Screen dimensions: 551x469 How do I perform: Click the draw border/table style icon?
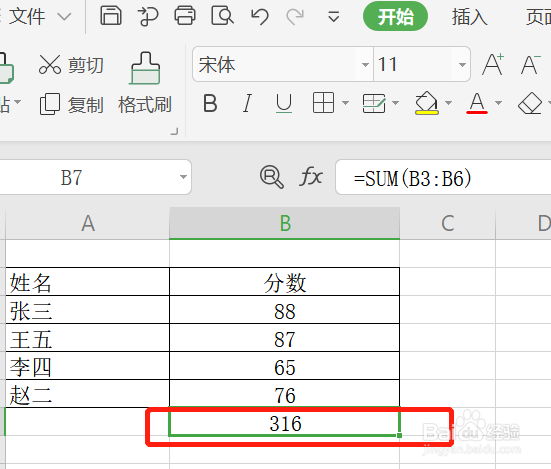pyautogui.click(x=374, y=103)
